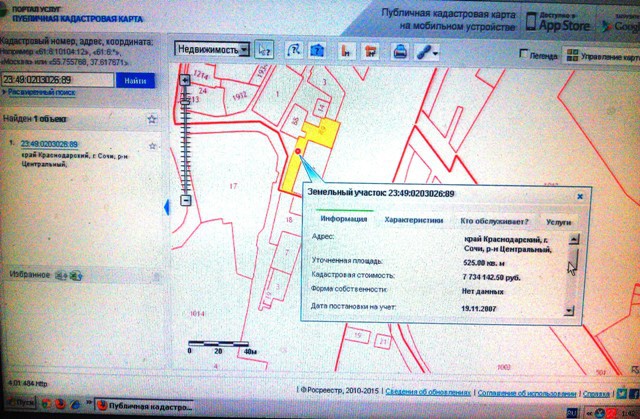The image size is (640, 419).
Task: Click the zoom out minus button
Action: (x=184, y=201)
